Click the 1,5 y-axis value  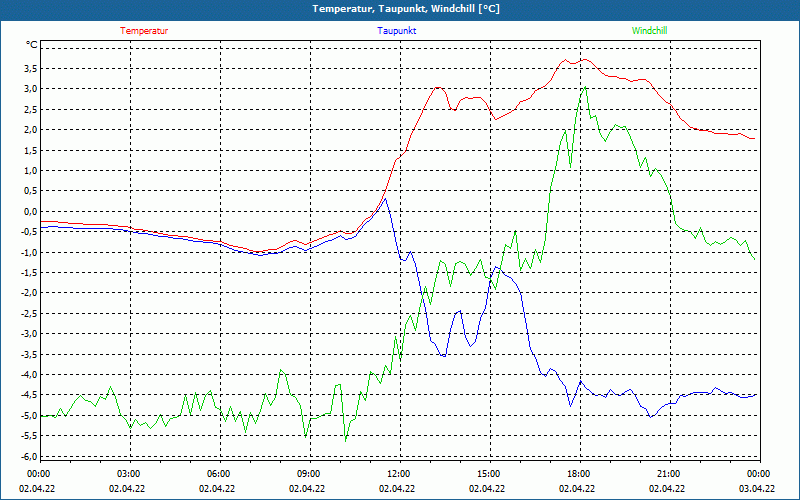click(30, 150)
